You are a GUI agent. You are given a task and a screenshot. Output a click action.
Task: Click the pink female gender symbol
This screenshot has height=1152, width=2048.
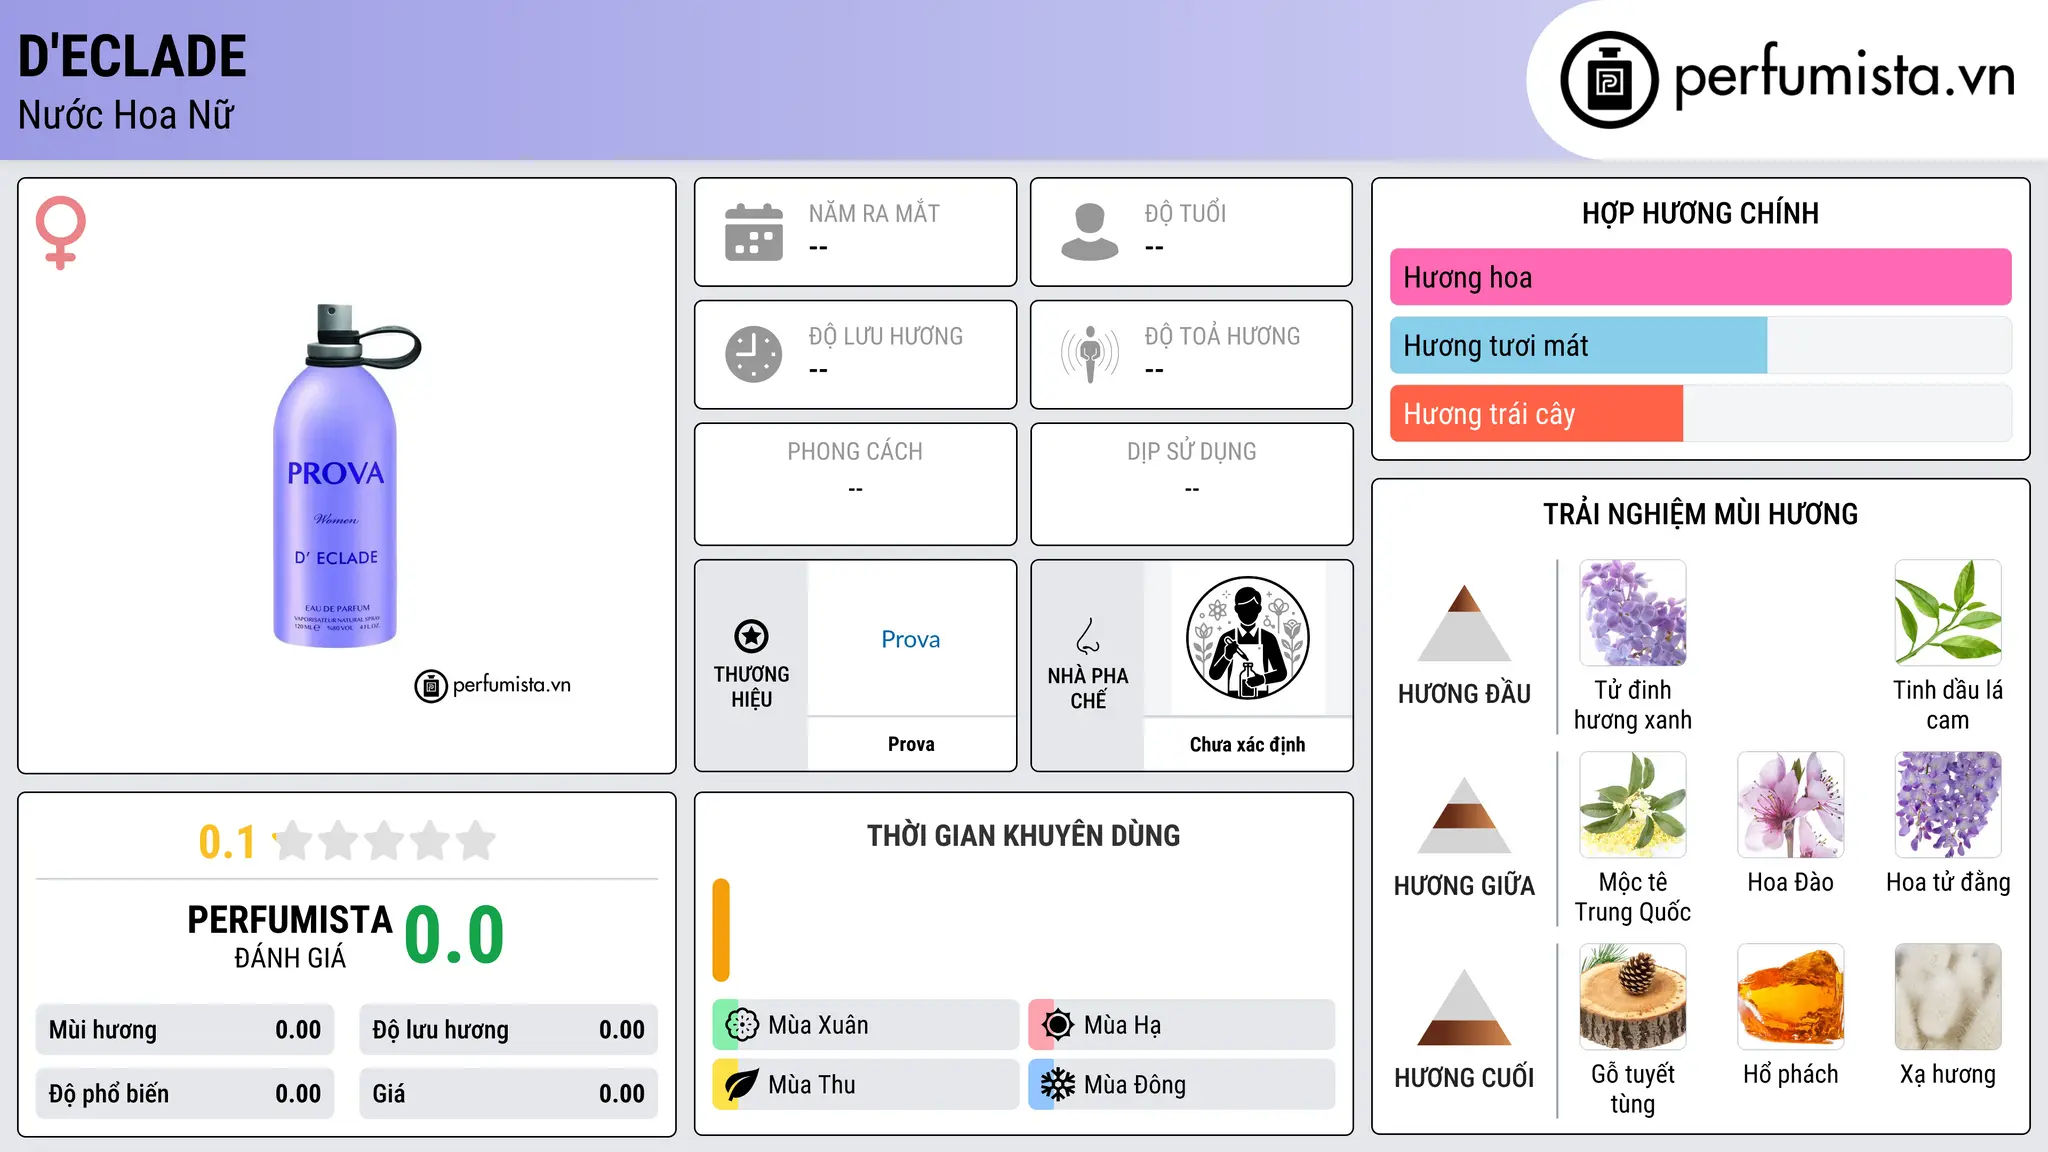(x=61, y=233)
